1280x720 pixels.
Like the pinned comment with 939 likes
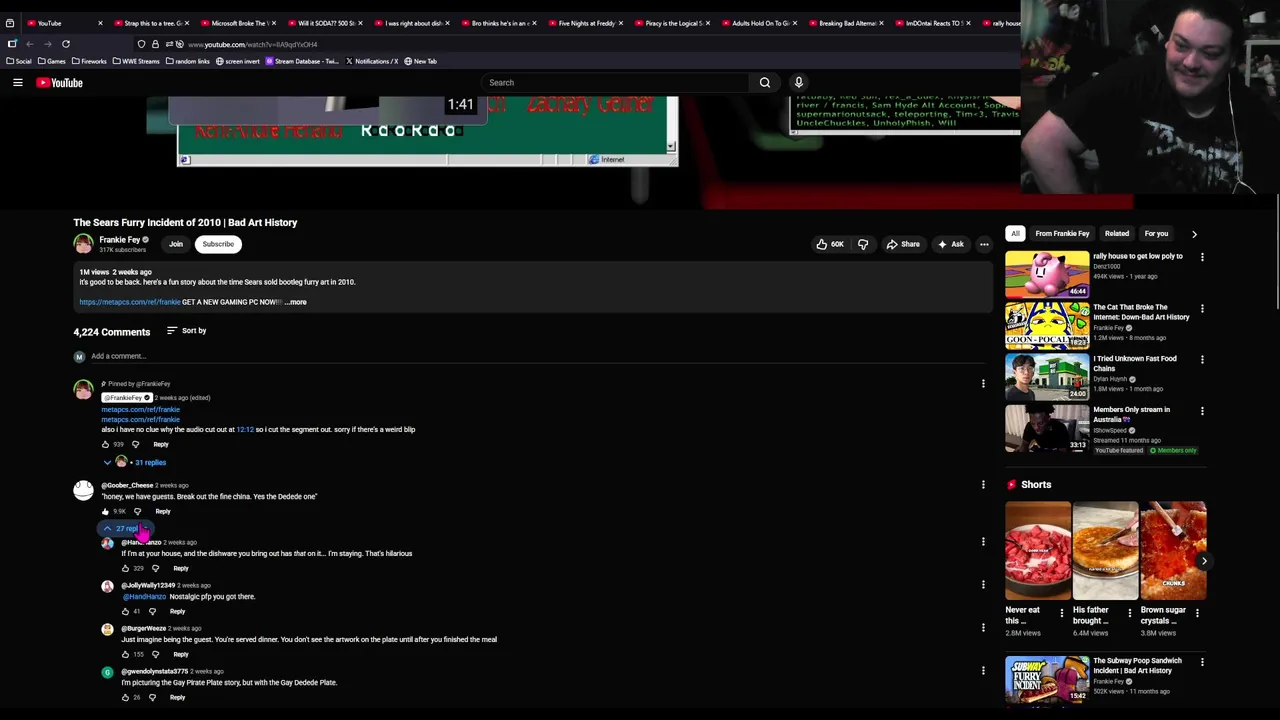105,444
